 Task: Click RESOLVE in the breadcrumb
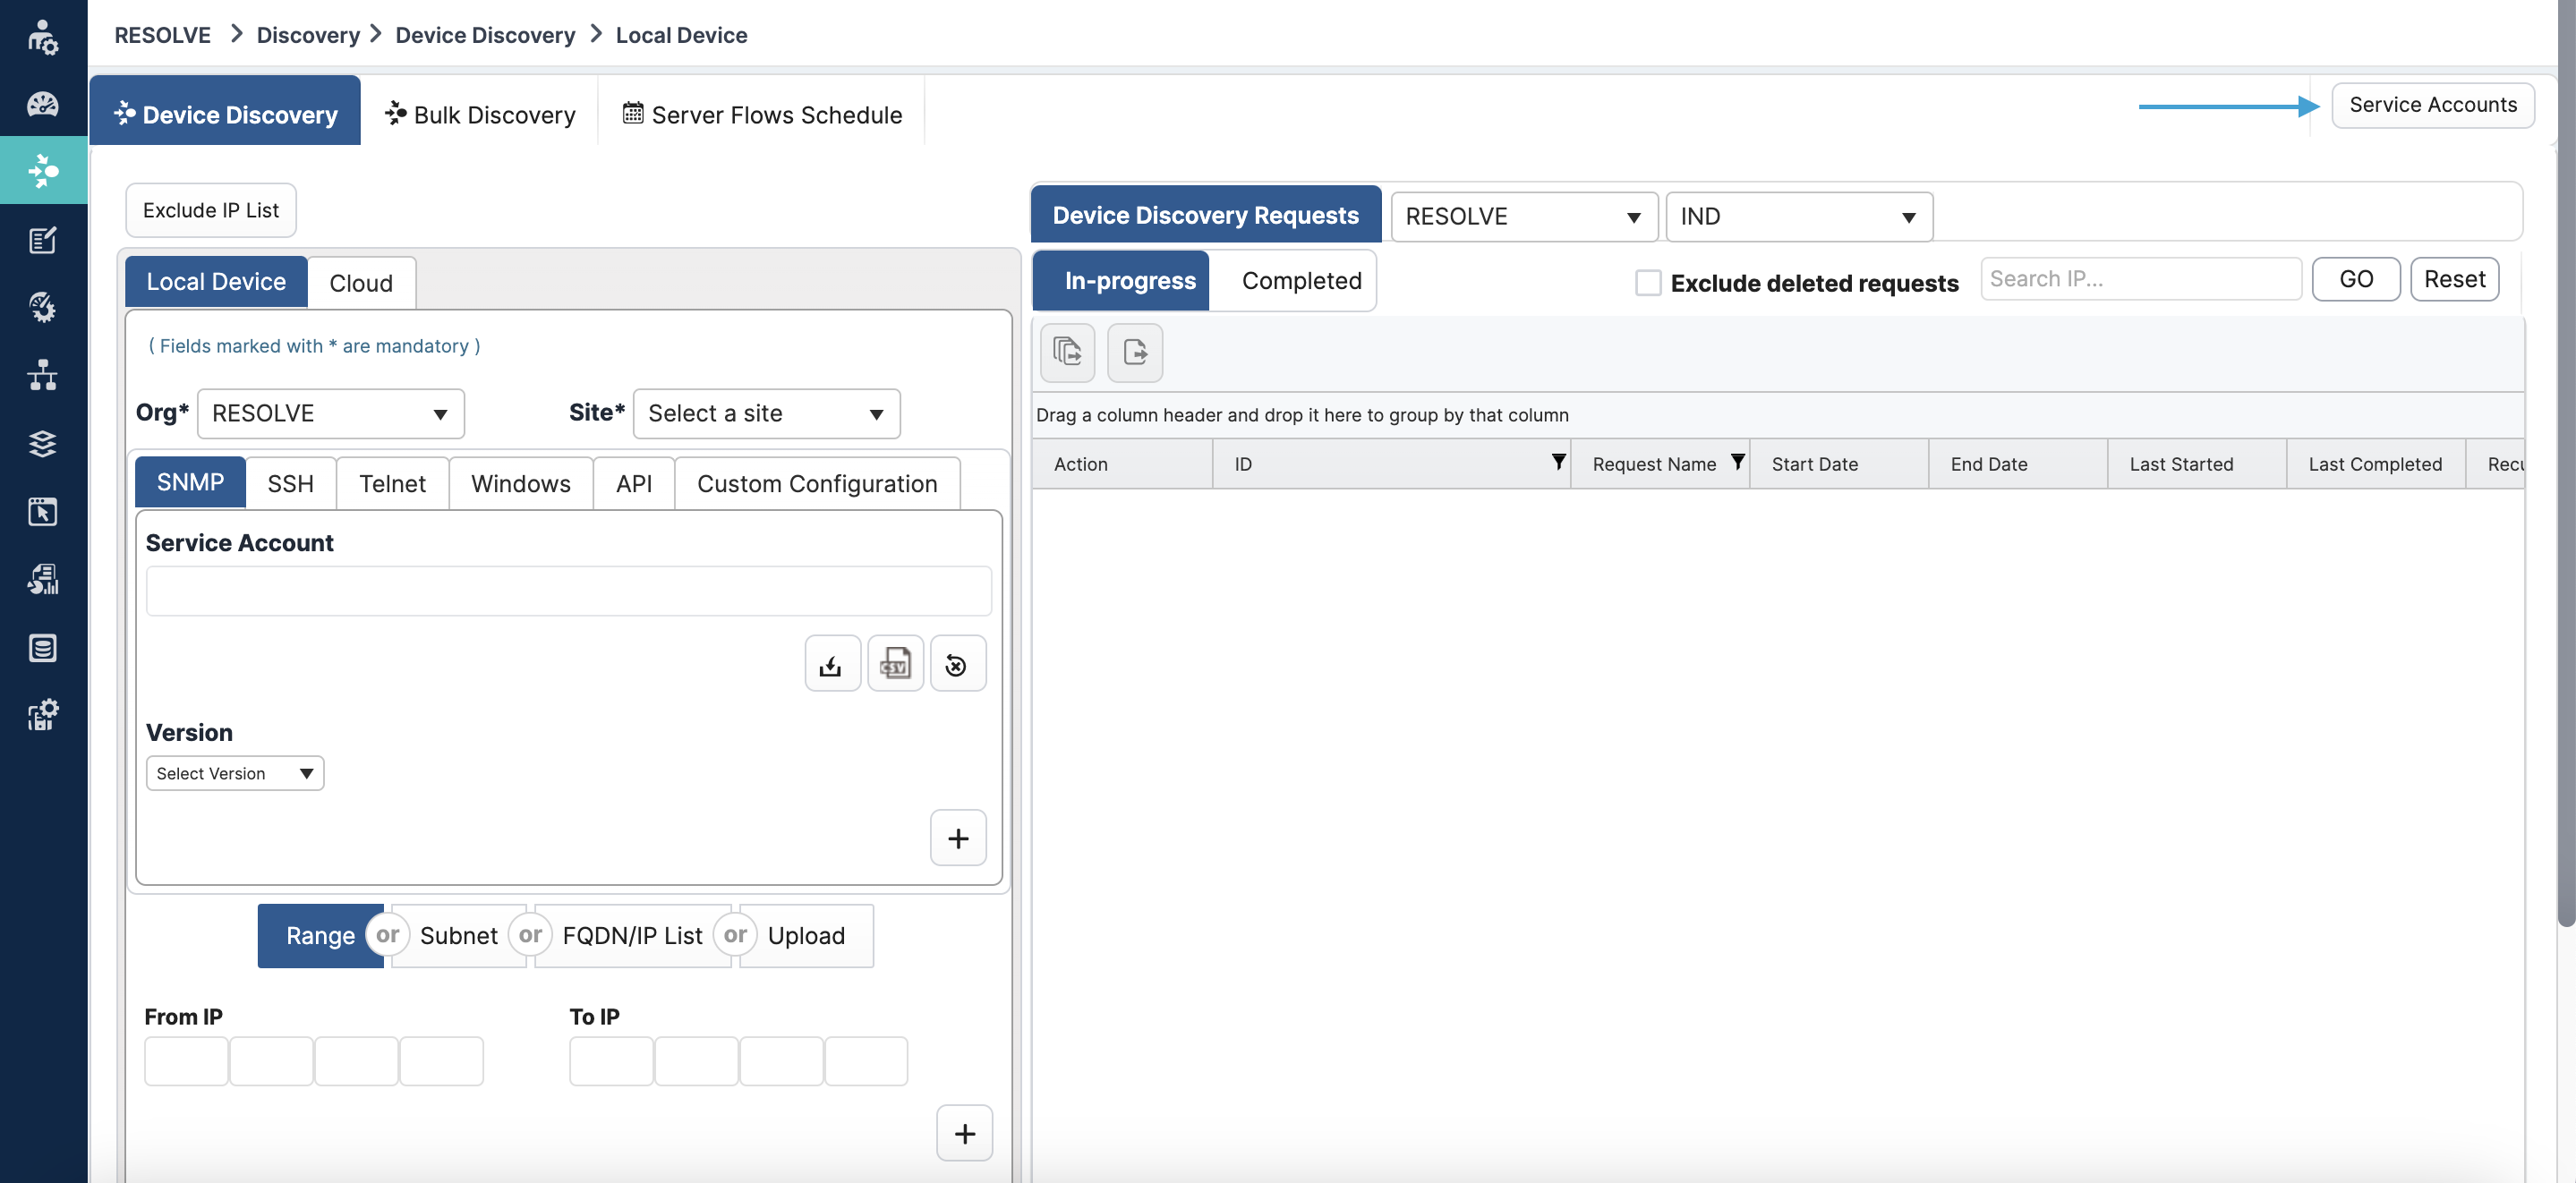(162, 35)
